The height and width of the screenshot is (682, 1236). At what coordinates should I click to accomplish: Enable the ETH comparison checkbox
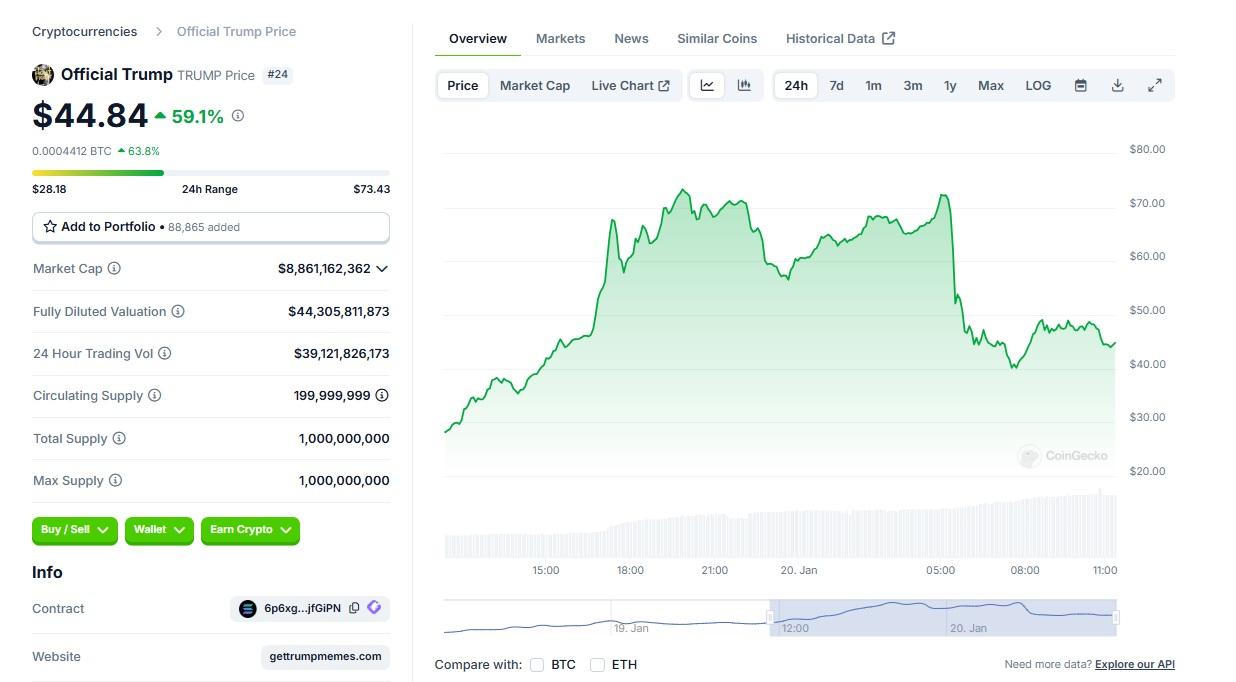tap(597, 664)
